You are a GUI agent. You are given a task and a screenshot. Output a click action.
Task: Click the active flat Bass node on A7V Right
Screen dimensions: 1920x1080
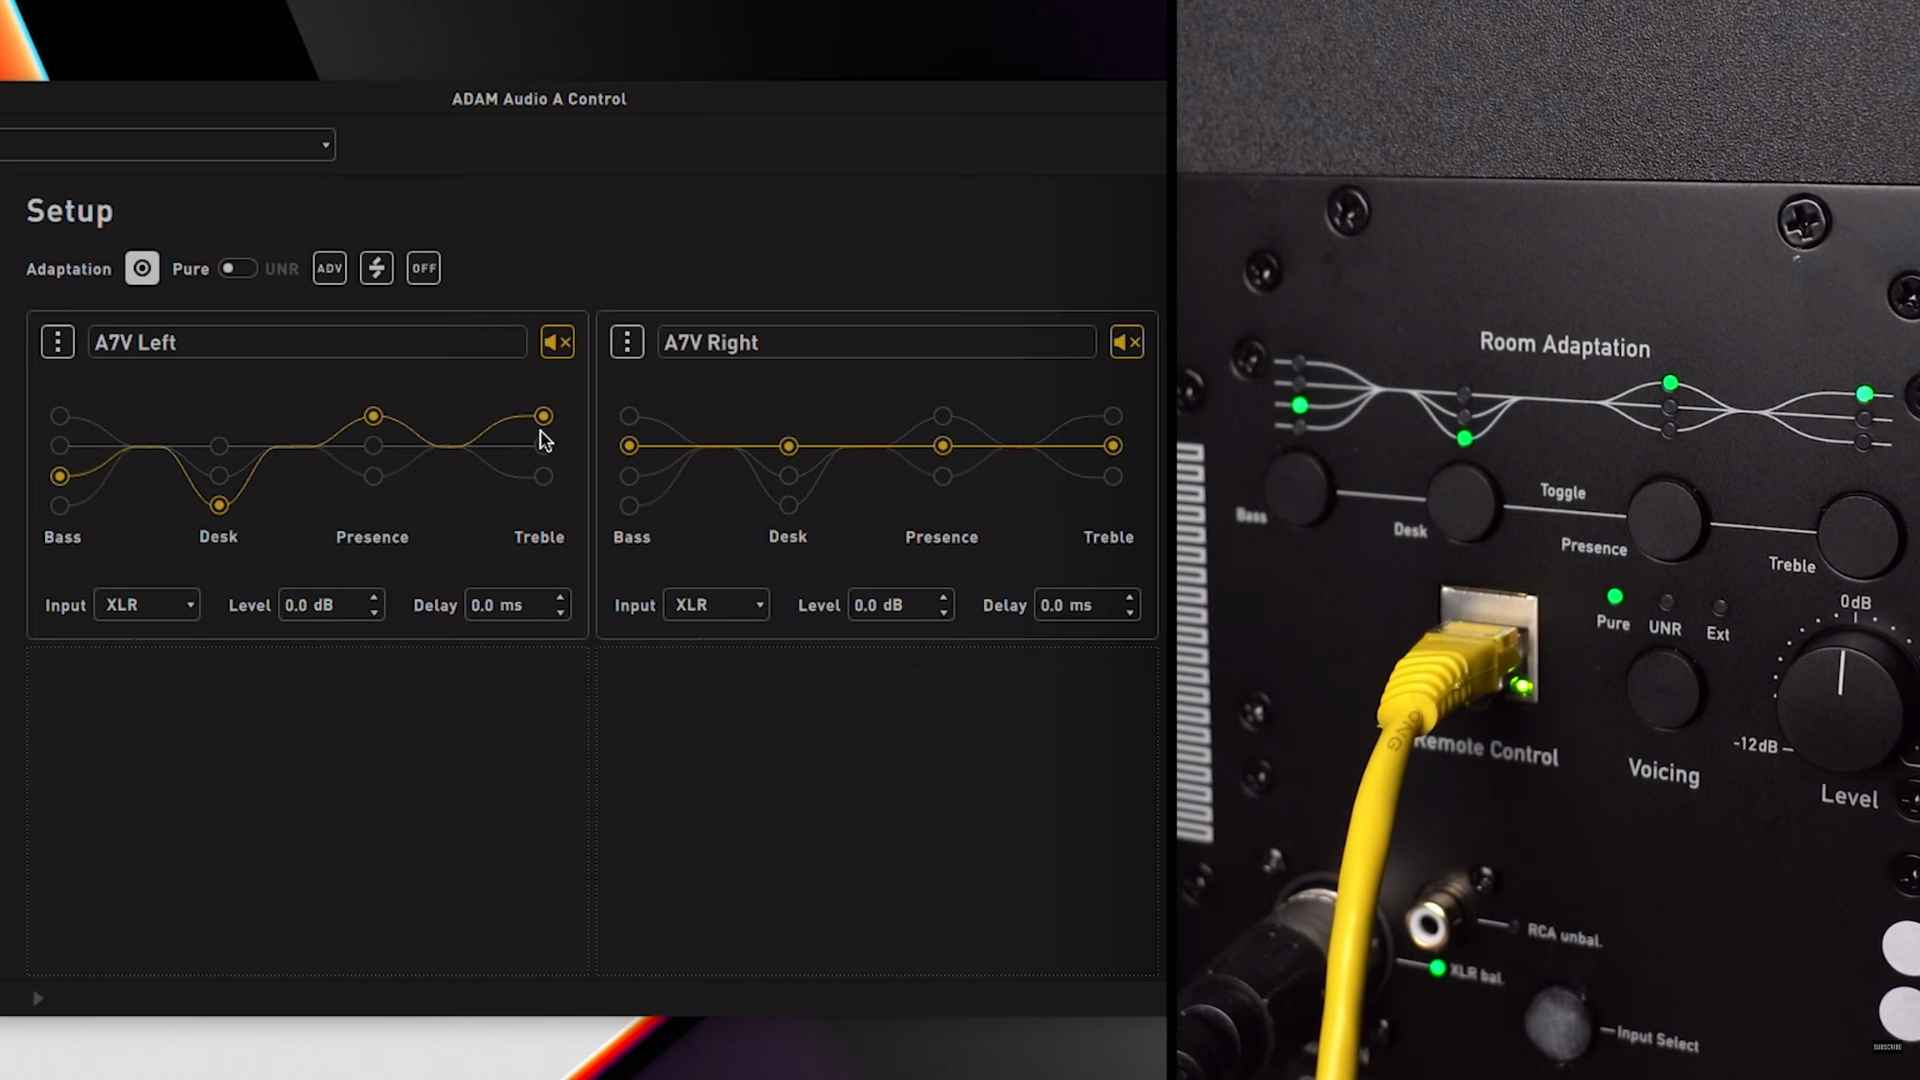[629, 446]
